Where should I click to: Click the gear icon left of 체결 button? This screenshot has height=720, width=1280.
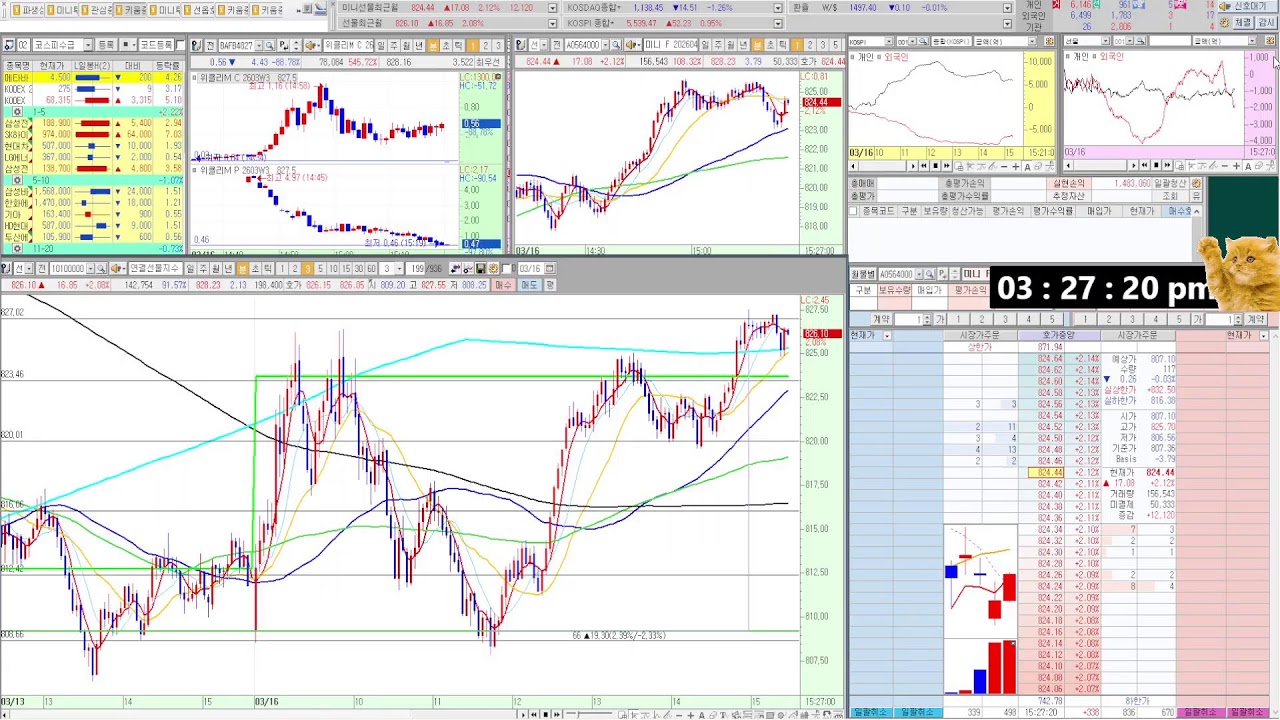(1222, 22)
